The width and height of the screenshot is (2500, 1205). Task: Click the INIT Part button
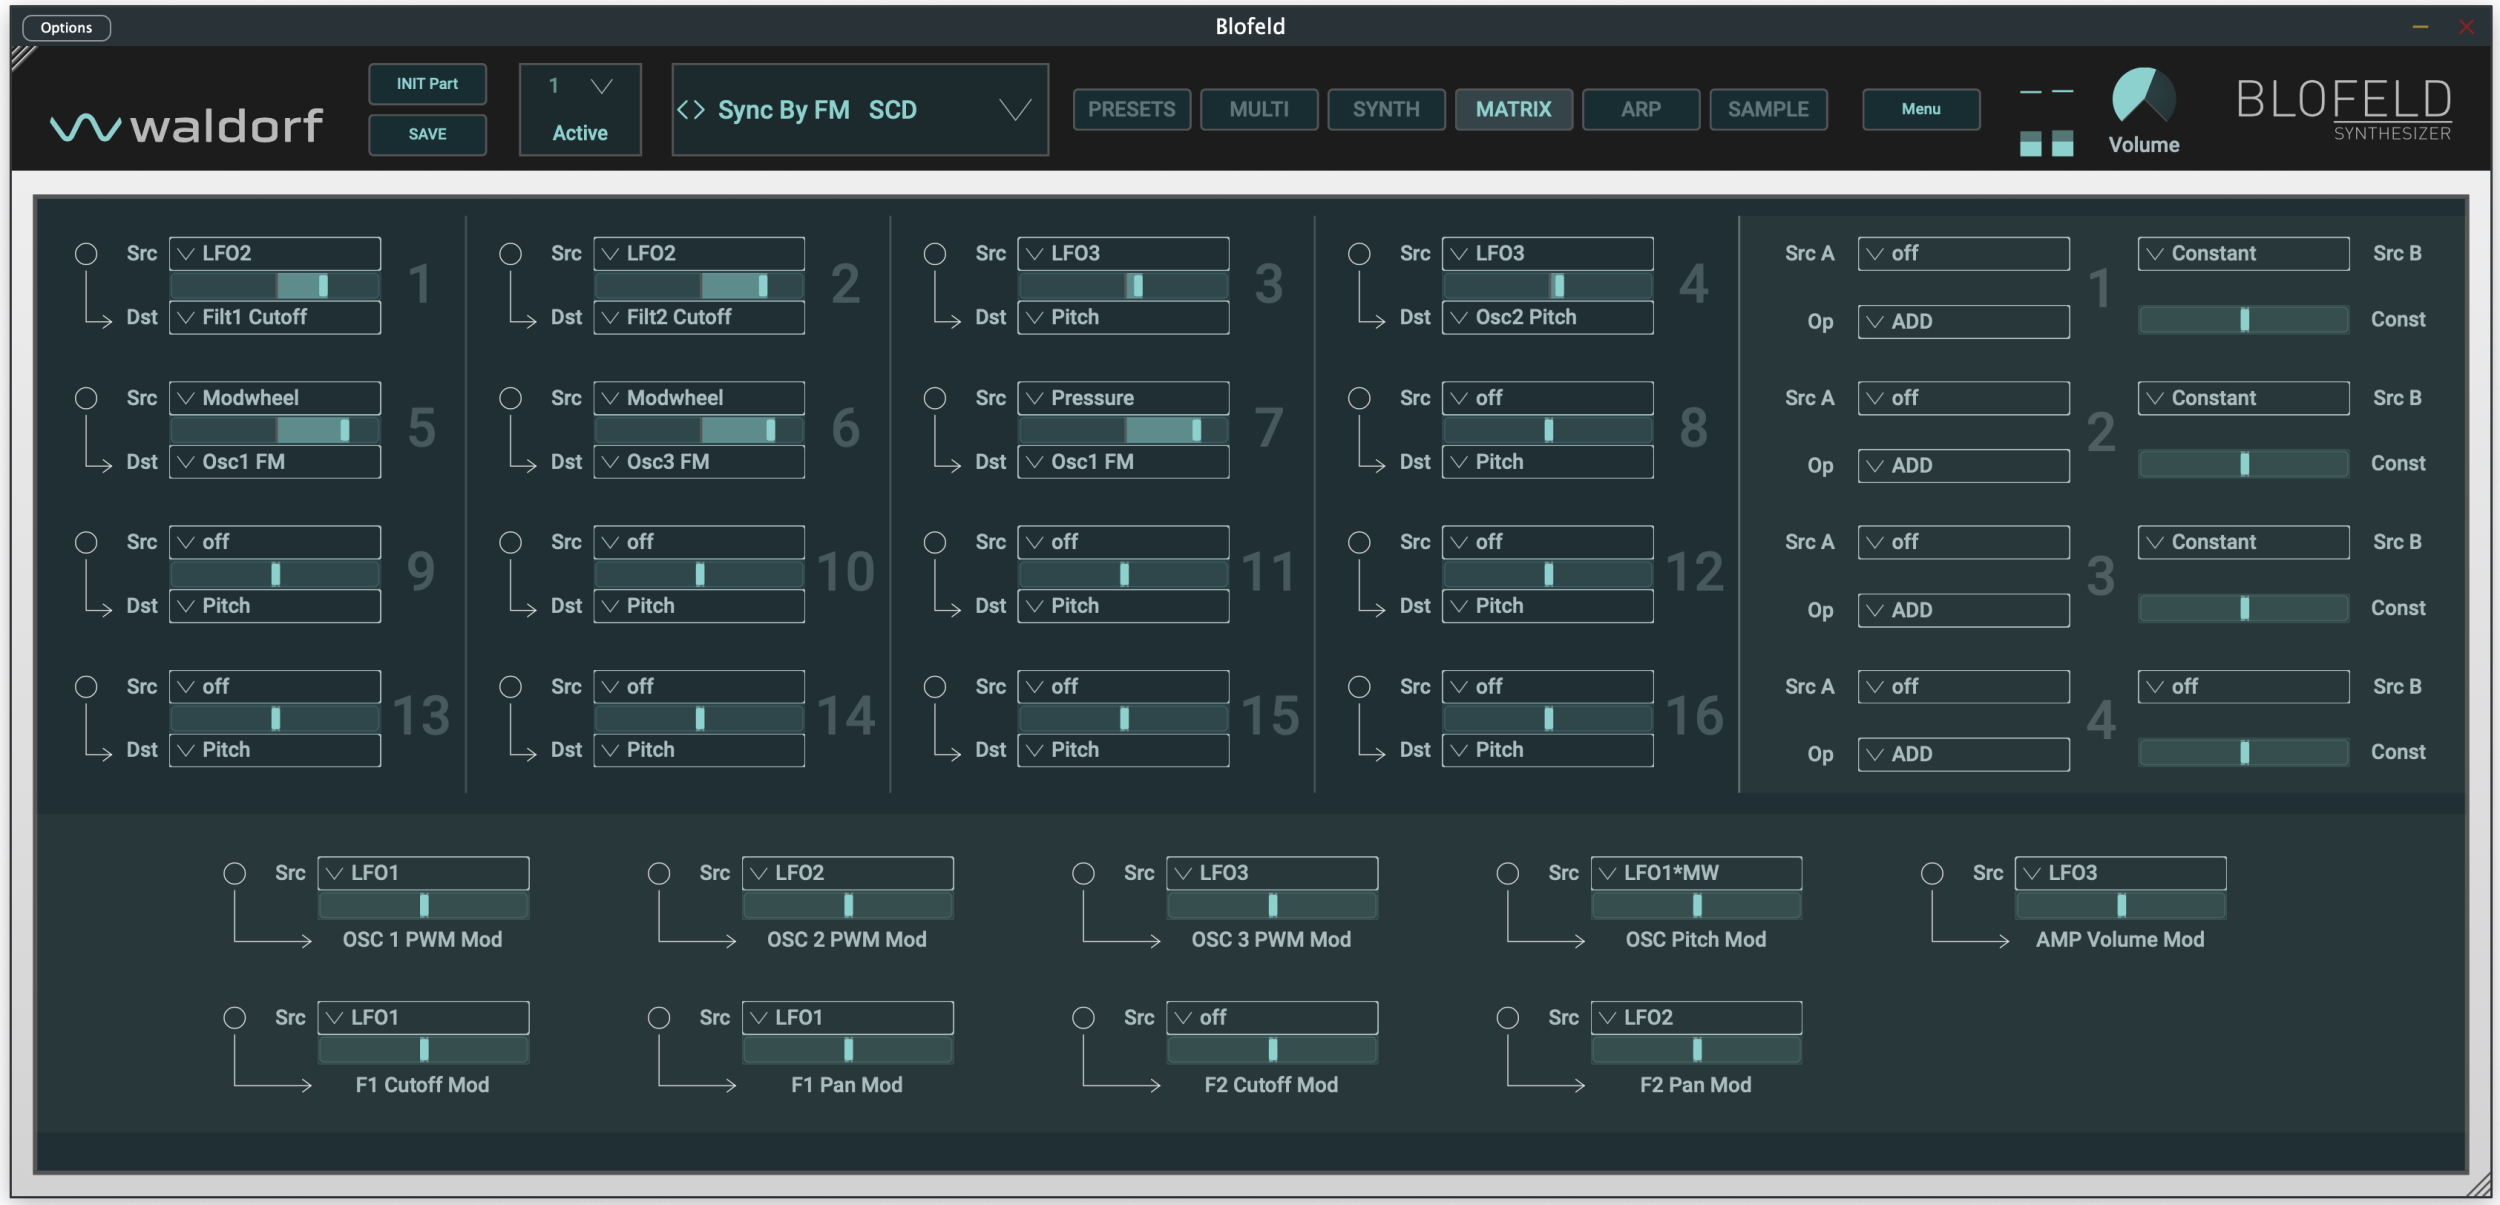coord(427,84)
